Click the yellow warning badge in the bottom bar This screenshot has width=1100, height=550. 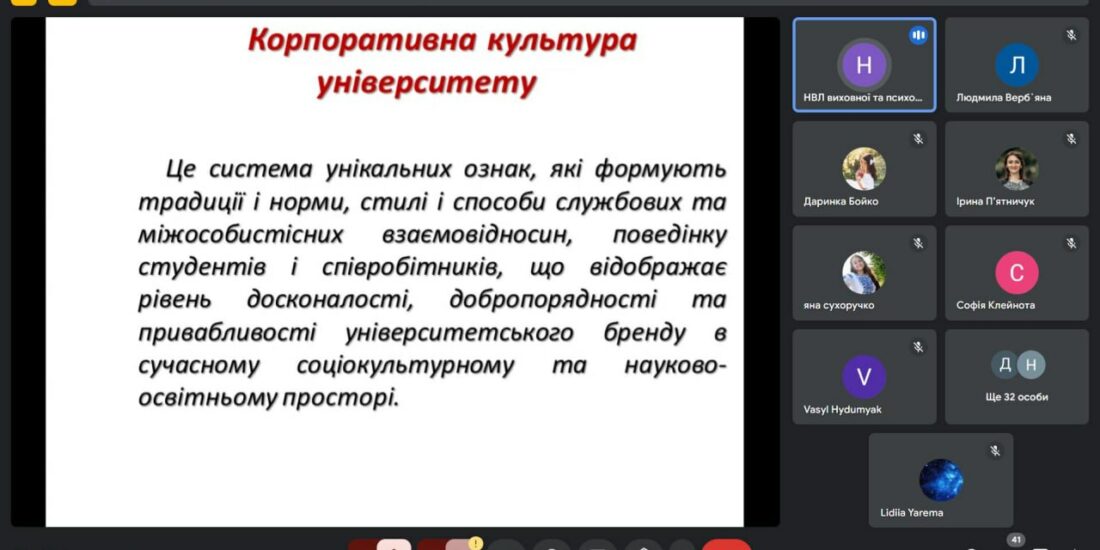click(x=476, y=543)
